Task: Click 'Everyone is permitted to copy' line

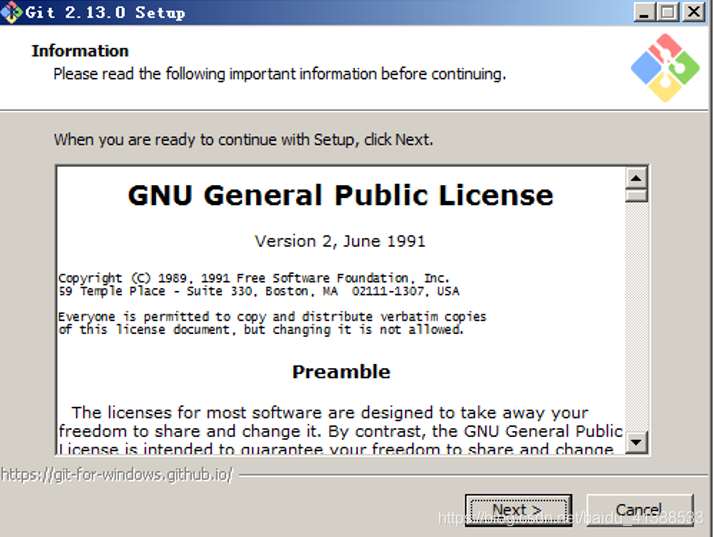Action: point(272,317)
